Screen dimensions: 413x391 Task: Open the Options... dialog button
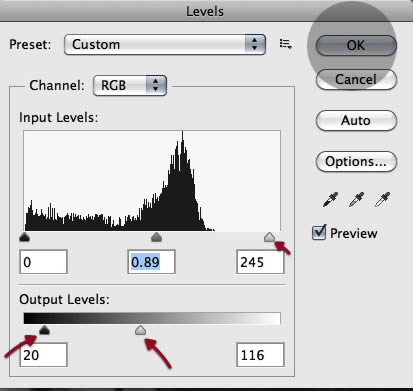coord(356,162)
